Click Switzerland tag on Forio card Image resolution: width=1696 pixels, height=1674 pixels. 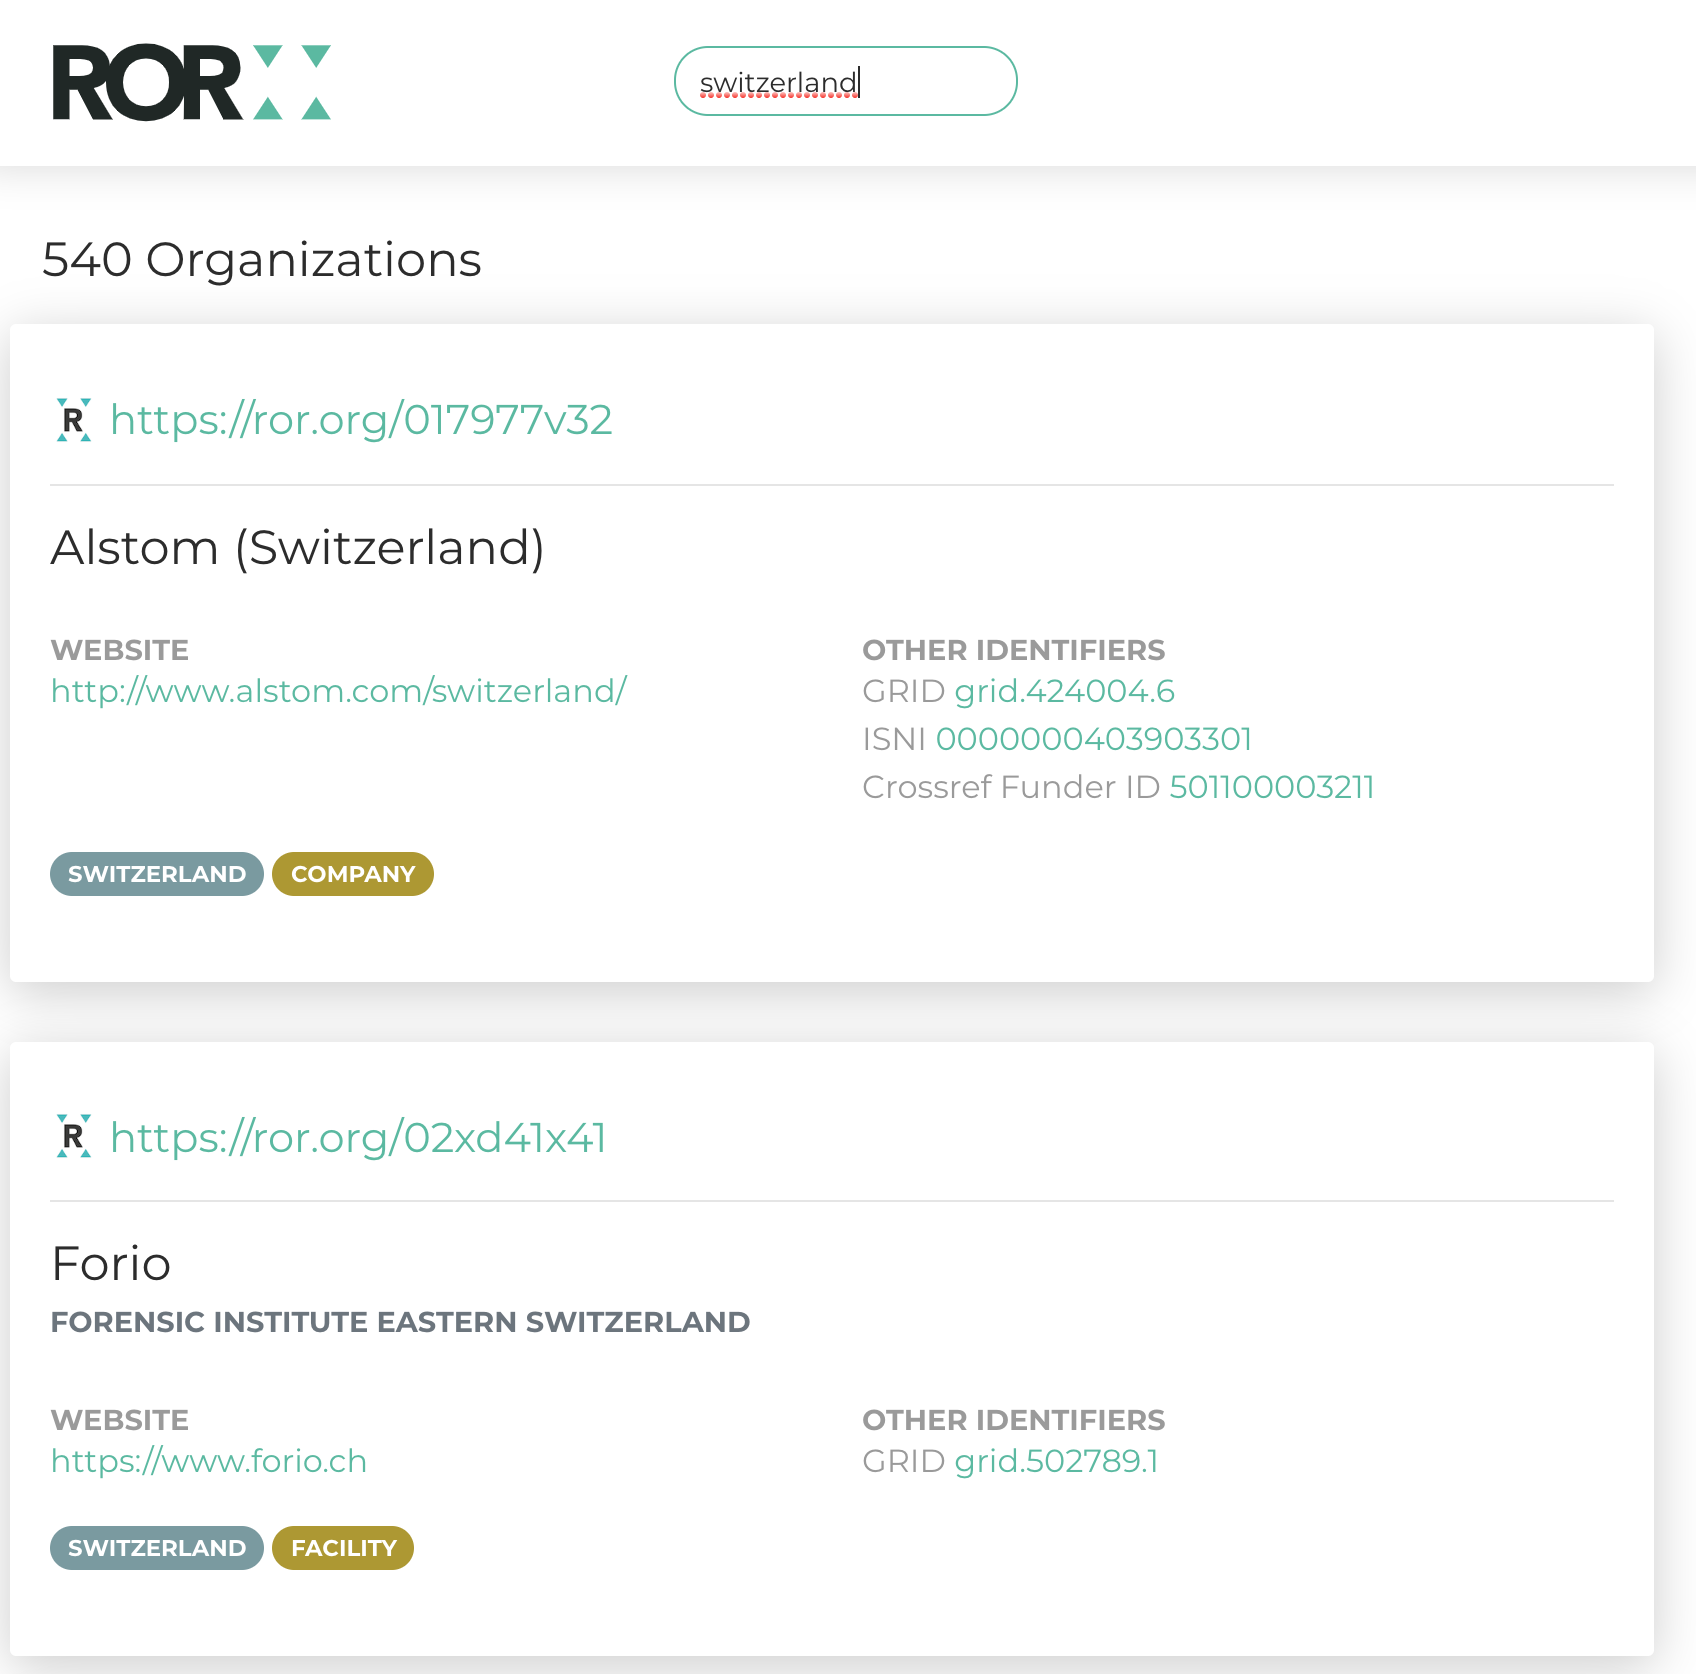(x=157, y=1548)
